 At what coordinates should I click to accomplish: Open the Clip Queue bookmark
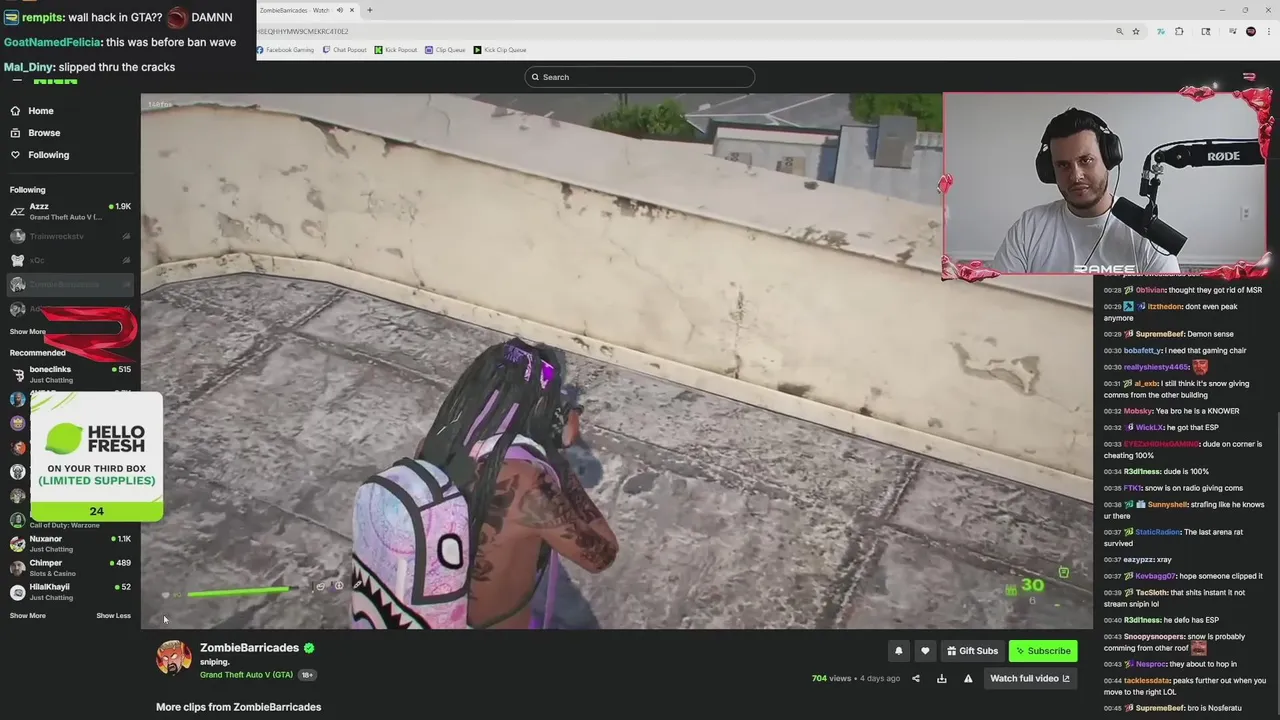click(x=445, y=50)
